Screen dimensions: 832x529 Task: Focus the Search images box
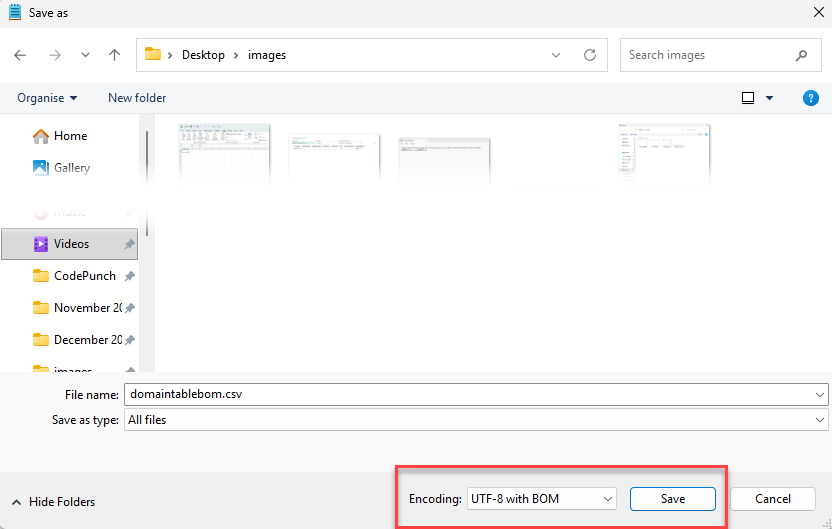click(721, 55)
